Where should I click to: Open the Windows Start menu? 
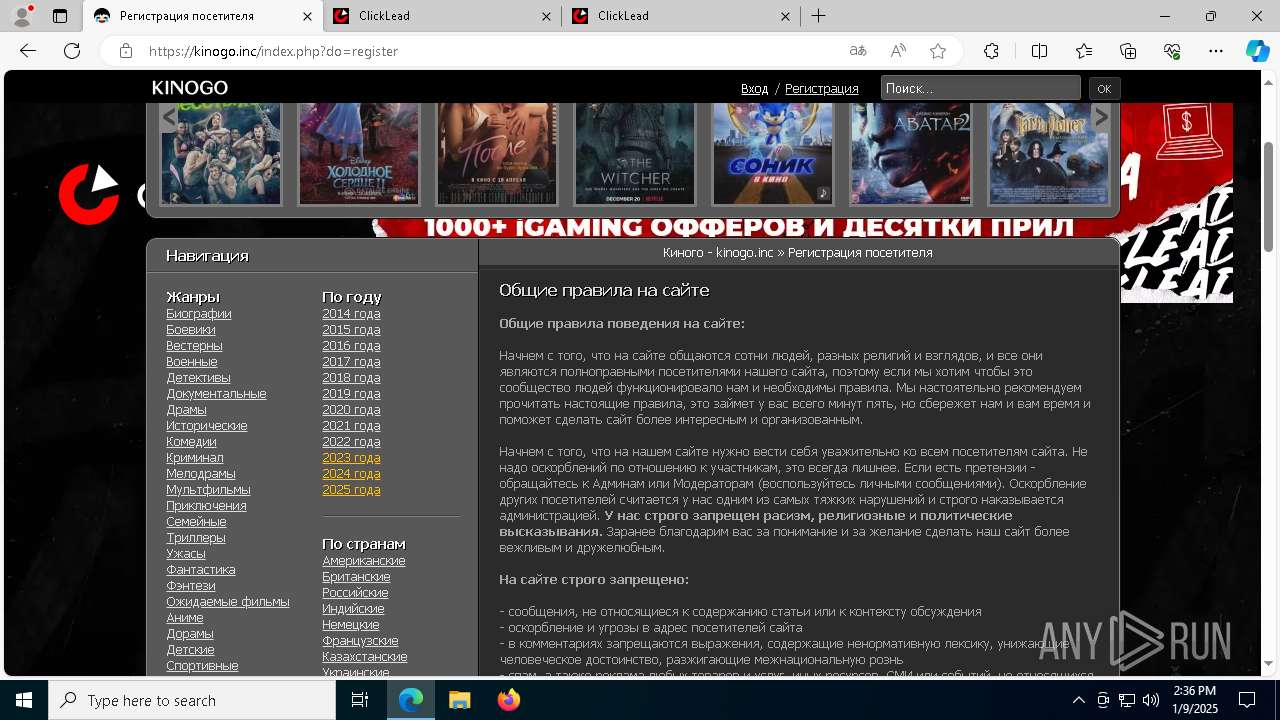pyautogui.click(x=24, y=700)
